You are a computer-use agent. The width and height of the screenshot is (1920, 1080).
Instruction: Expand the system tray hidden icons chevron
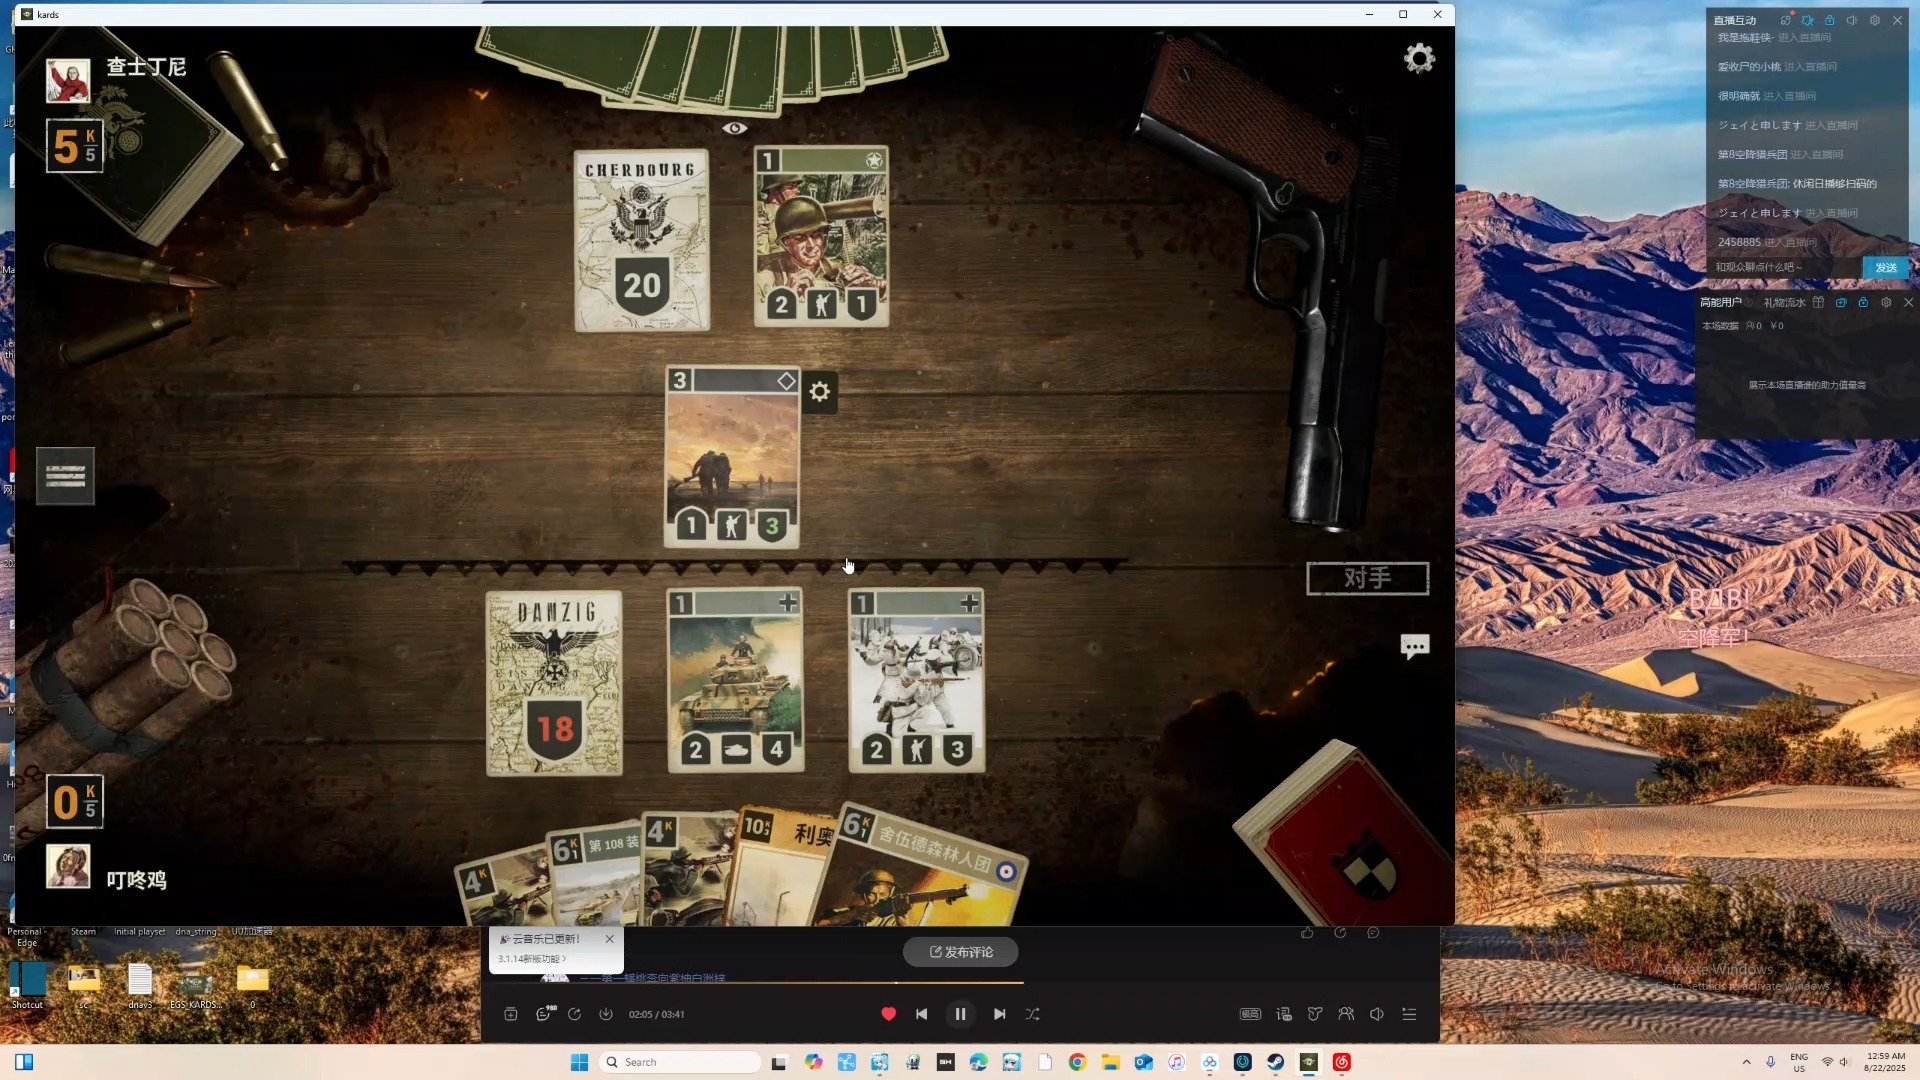[1746, 1062]
